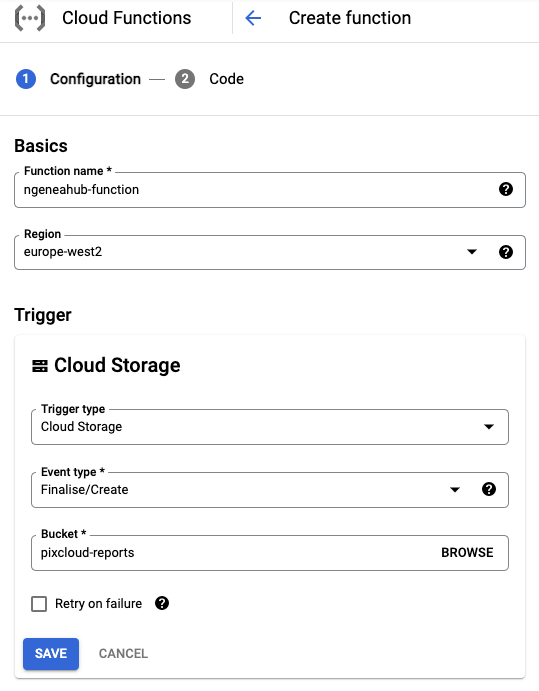Open help icon for Region field
The image size is (539, 691).
[x=506, y=252]
